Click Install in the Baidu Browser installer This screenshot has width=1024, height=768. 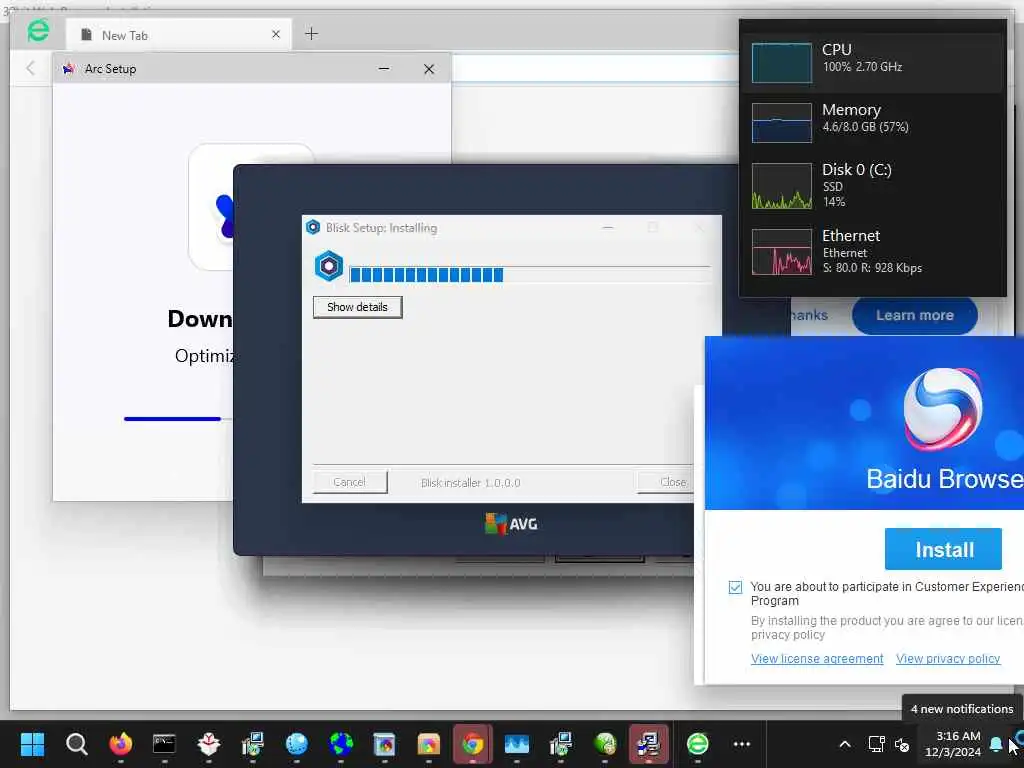point(943,549)
